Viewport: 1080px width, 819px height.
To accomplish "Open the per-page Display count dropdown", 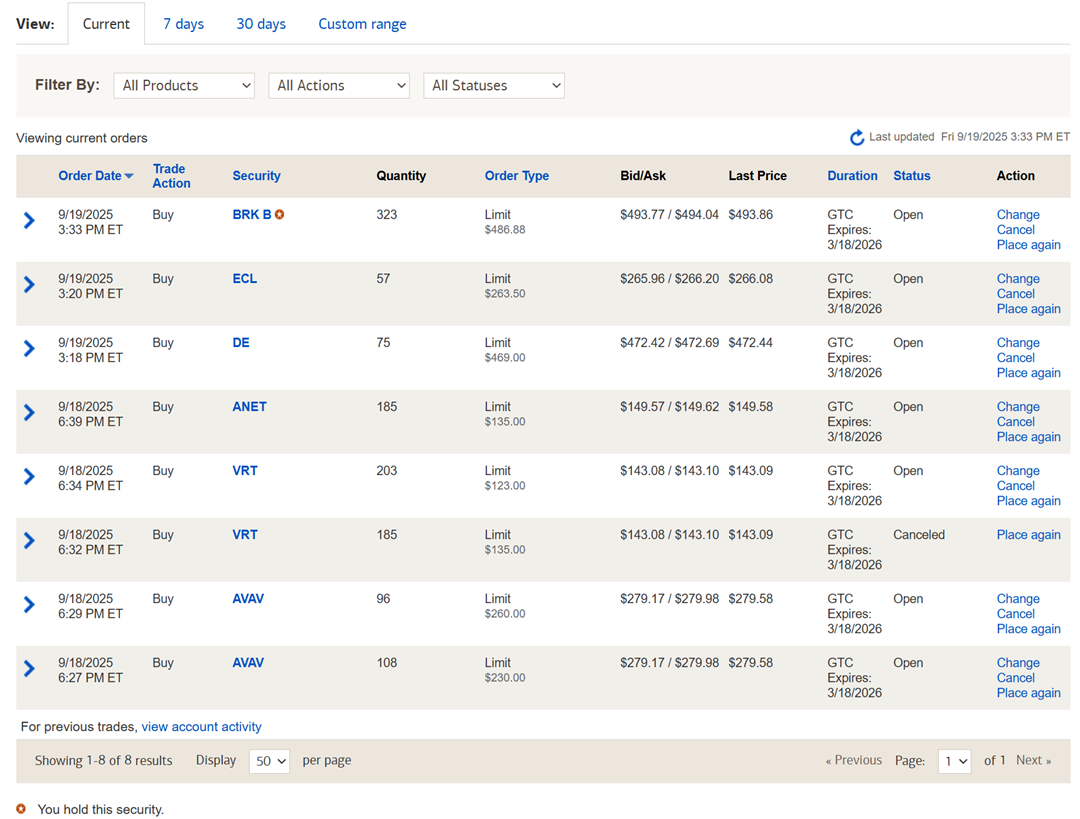I will coord(270,761).
